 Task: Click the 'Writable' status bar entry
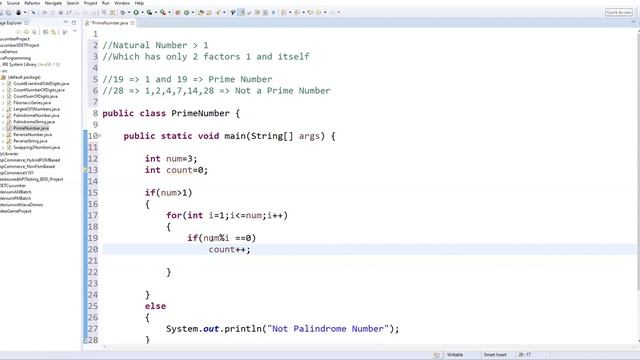(455, 355)
